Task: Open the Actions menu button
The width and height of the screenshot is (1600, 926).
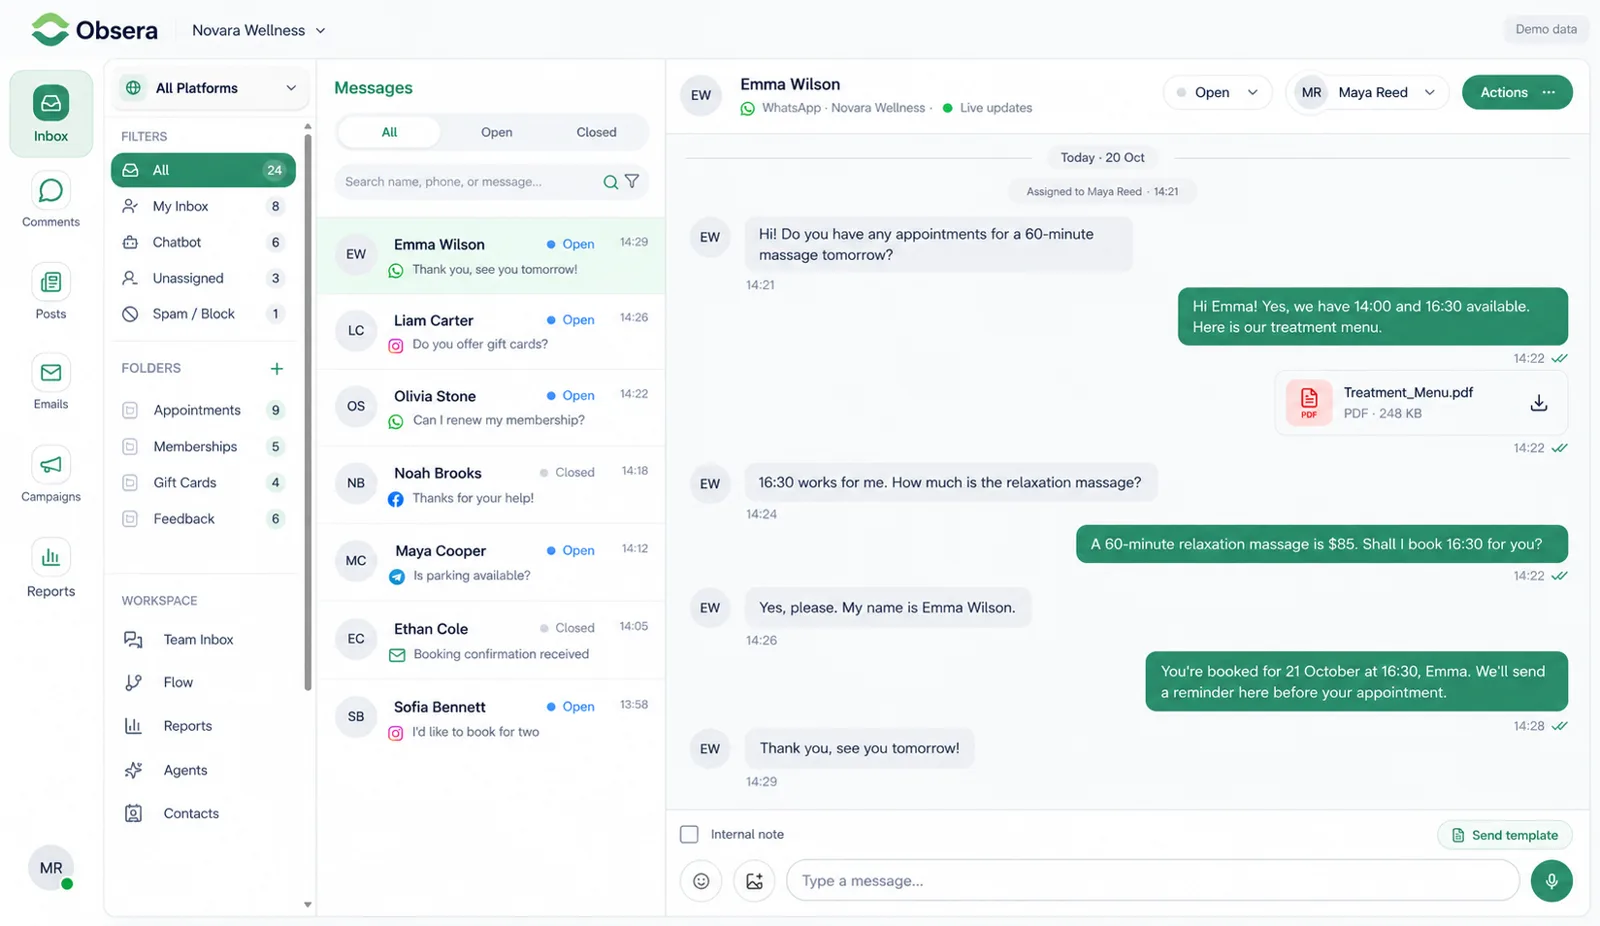Action: click(1517, 92)
